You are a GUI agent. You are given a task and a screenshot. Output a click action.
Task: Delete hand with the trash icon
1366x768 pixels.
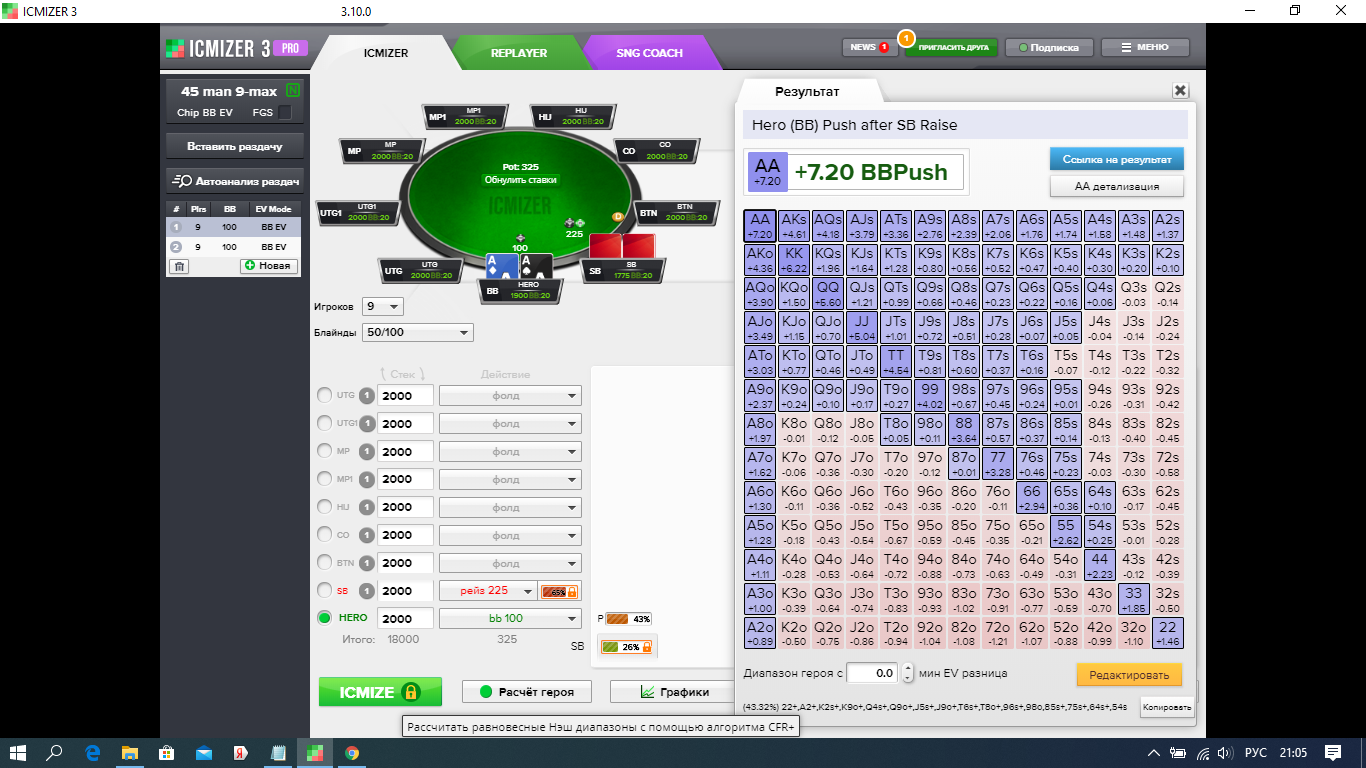point(178,266)
